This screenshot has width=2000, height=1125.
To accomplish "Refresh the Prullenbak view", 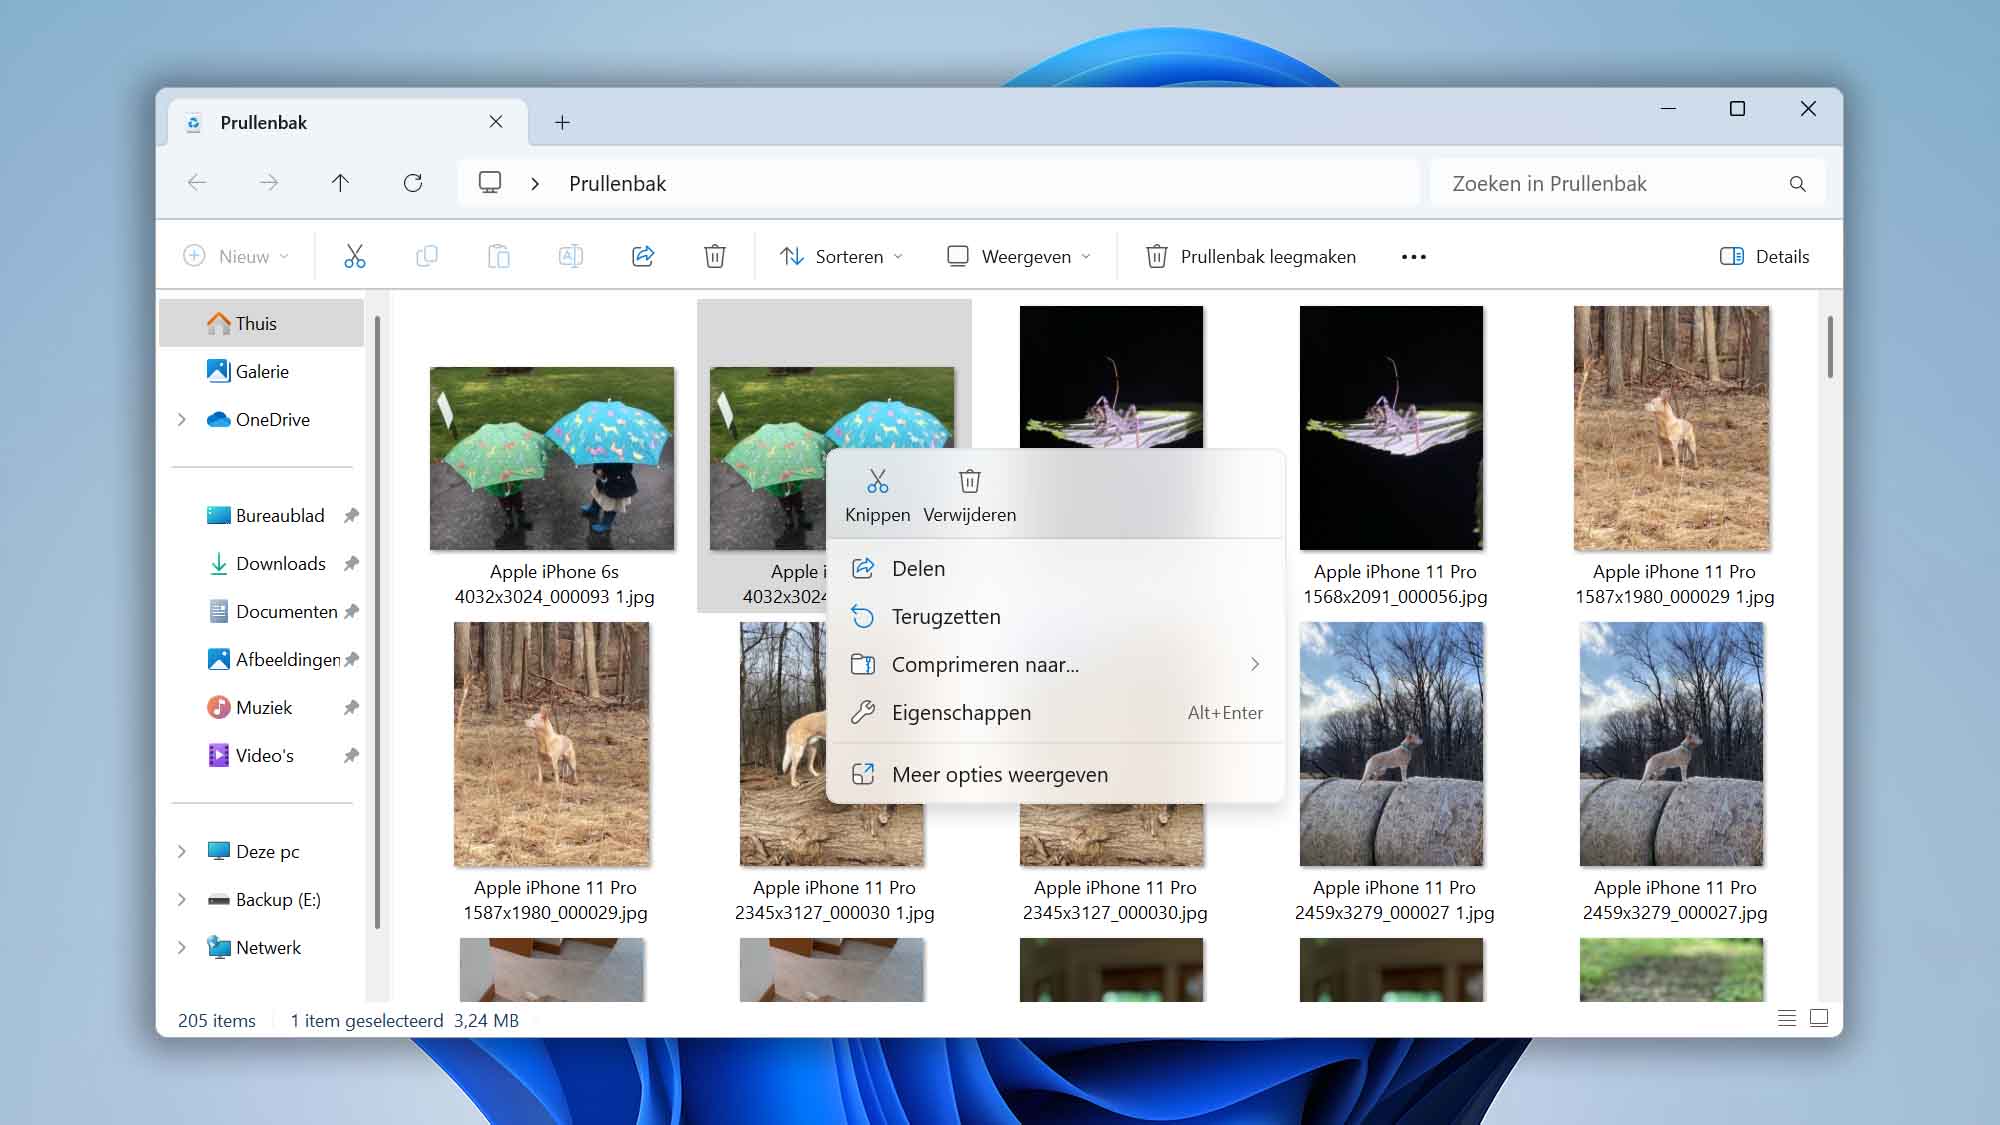I will pyautogui.click(x=413, y=183).
